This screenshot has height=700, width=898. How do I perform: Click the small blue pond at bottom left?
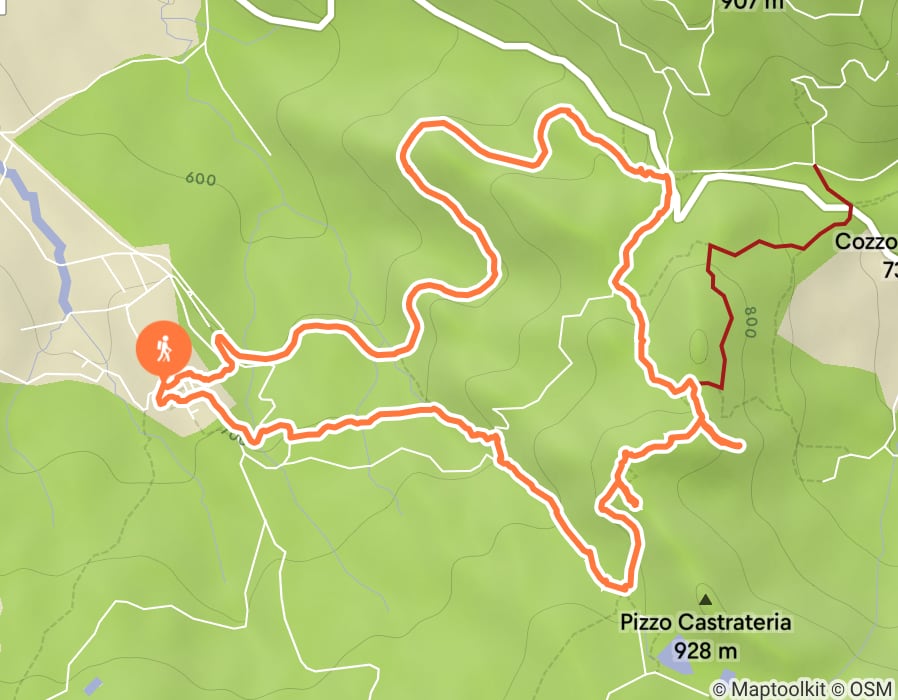coord(93,685)
